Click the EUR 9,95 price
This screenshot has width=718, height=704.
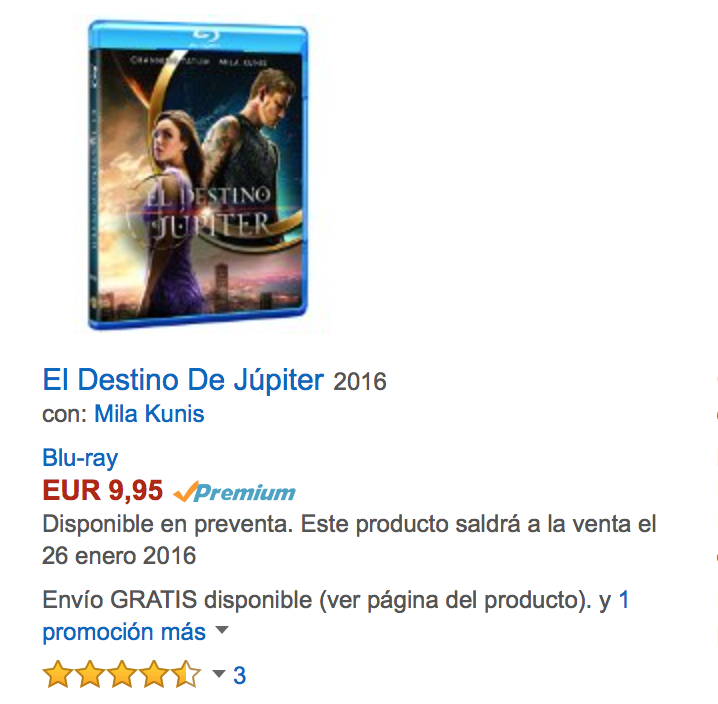coord(103,491)
